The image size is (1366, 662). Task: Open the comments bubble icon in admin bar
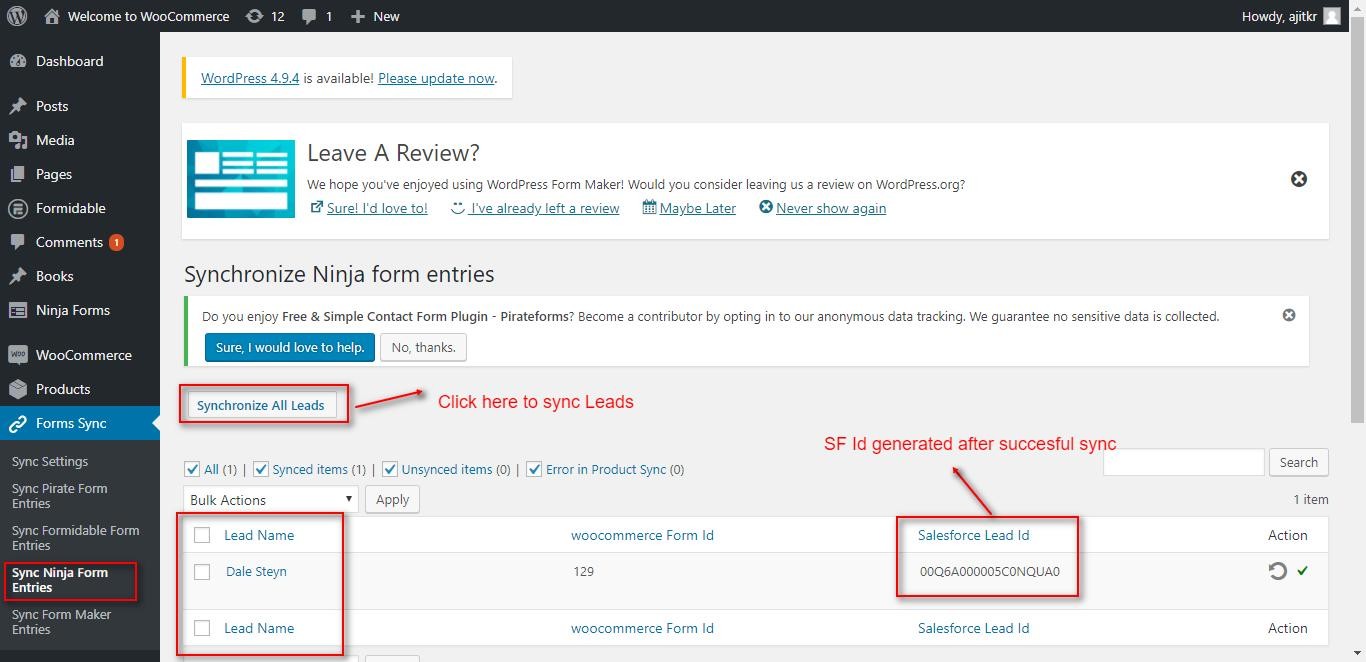[310, 16]
